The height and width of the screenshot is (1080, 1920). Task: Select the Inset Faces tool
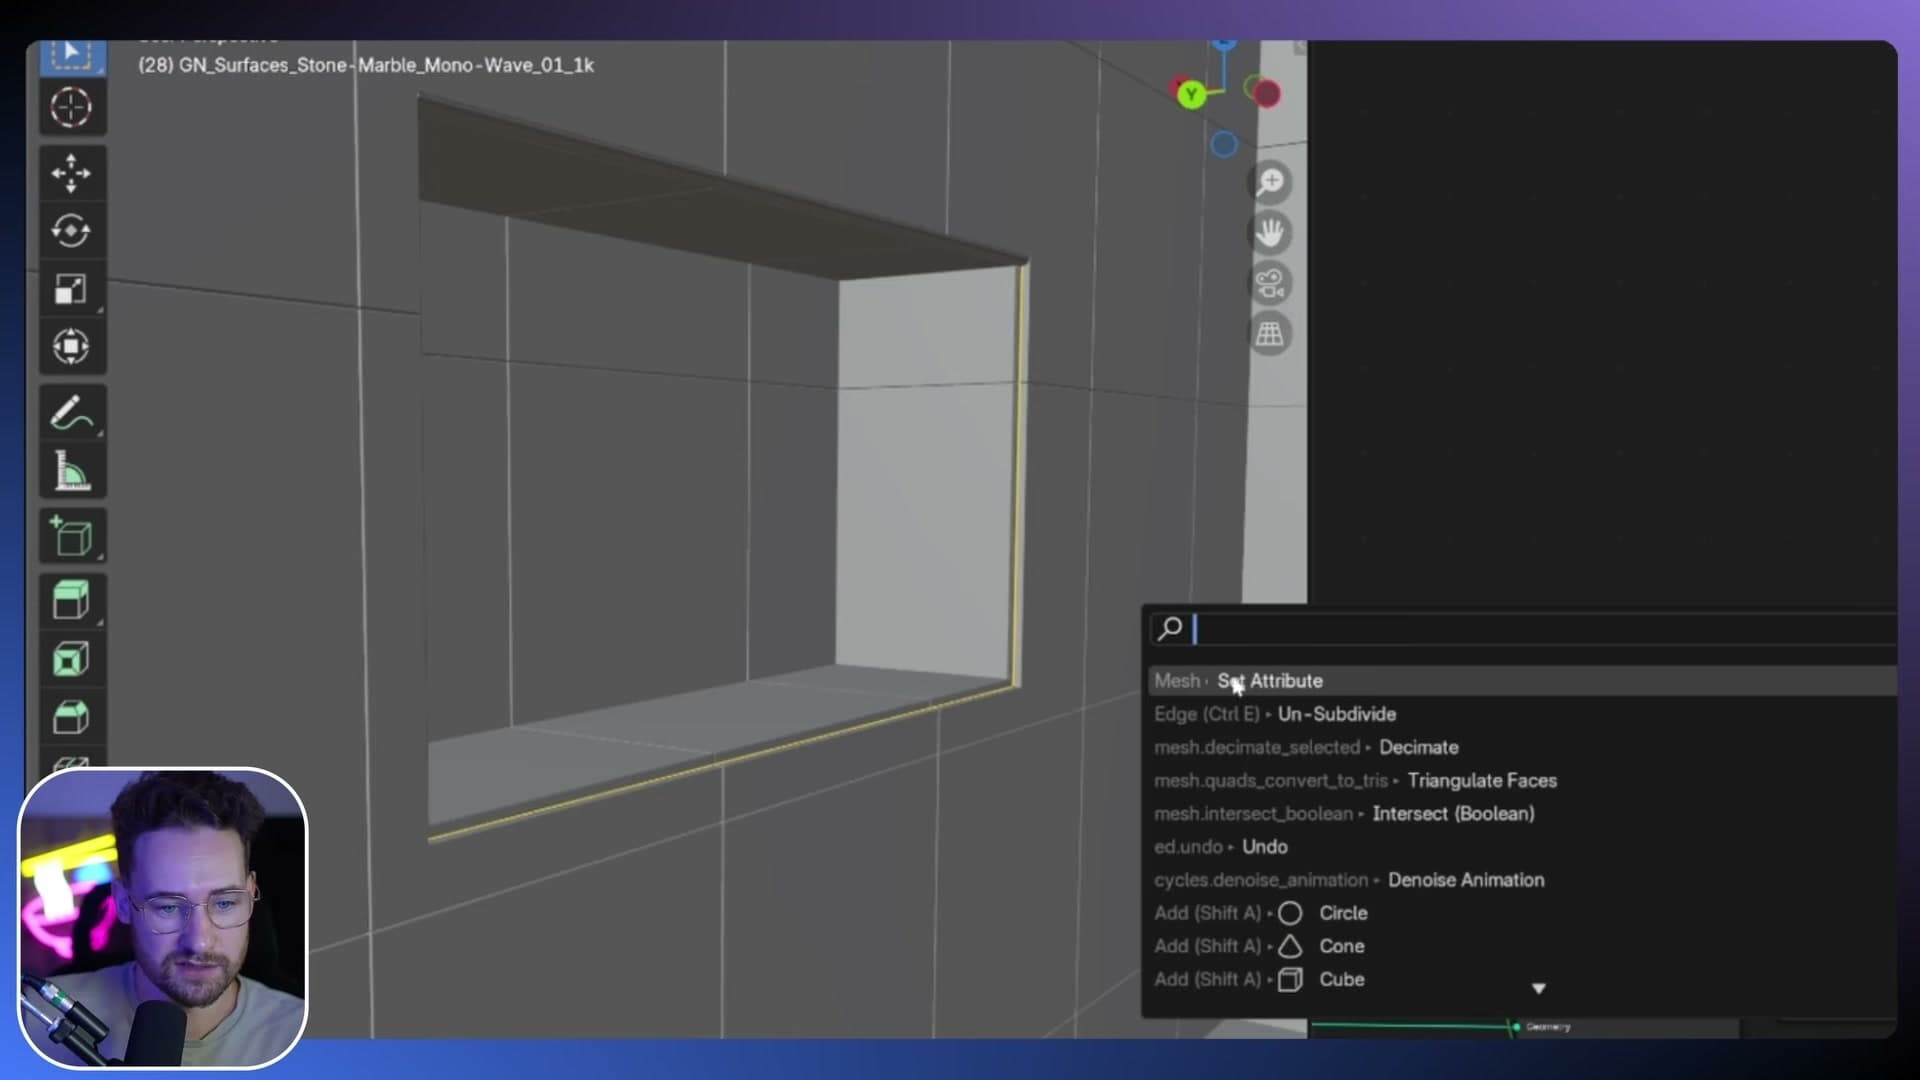71,659
